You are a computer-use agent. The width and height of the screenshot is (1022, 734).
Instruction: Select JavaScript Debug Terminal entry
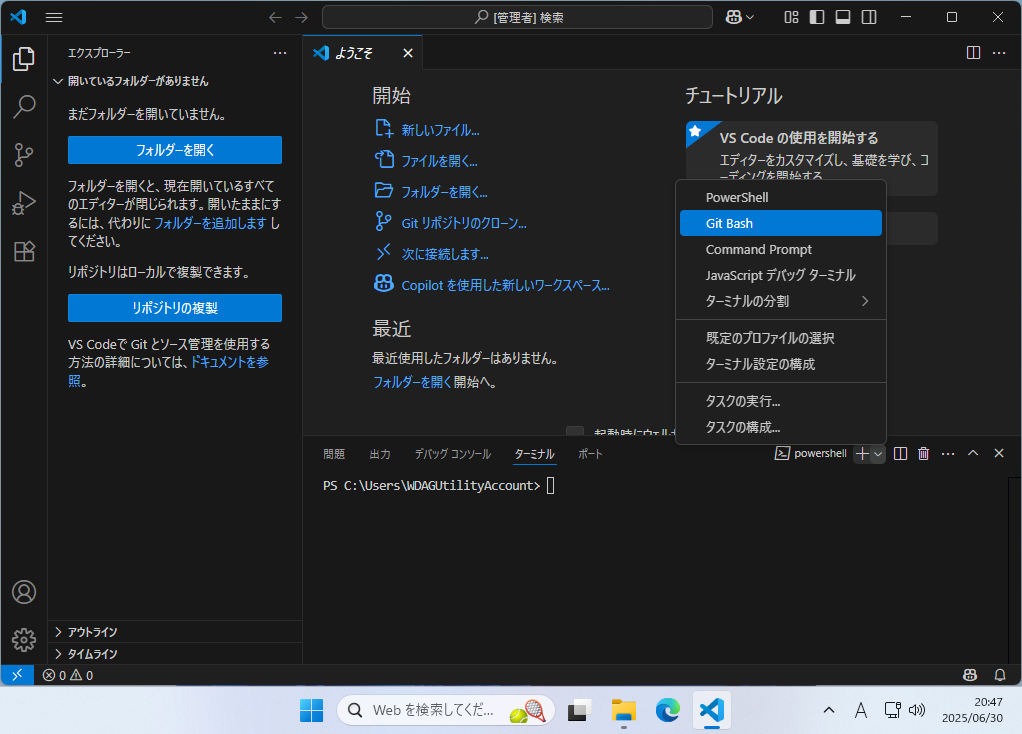781,275
